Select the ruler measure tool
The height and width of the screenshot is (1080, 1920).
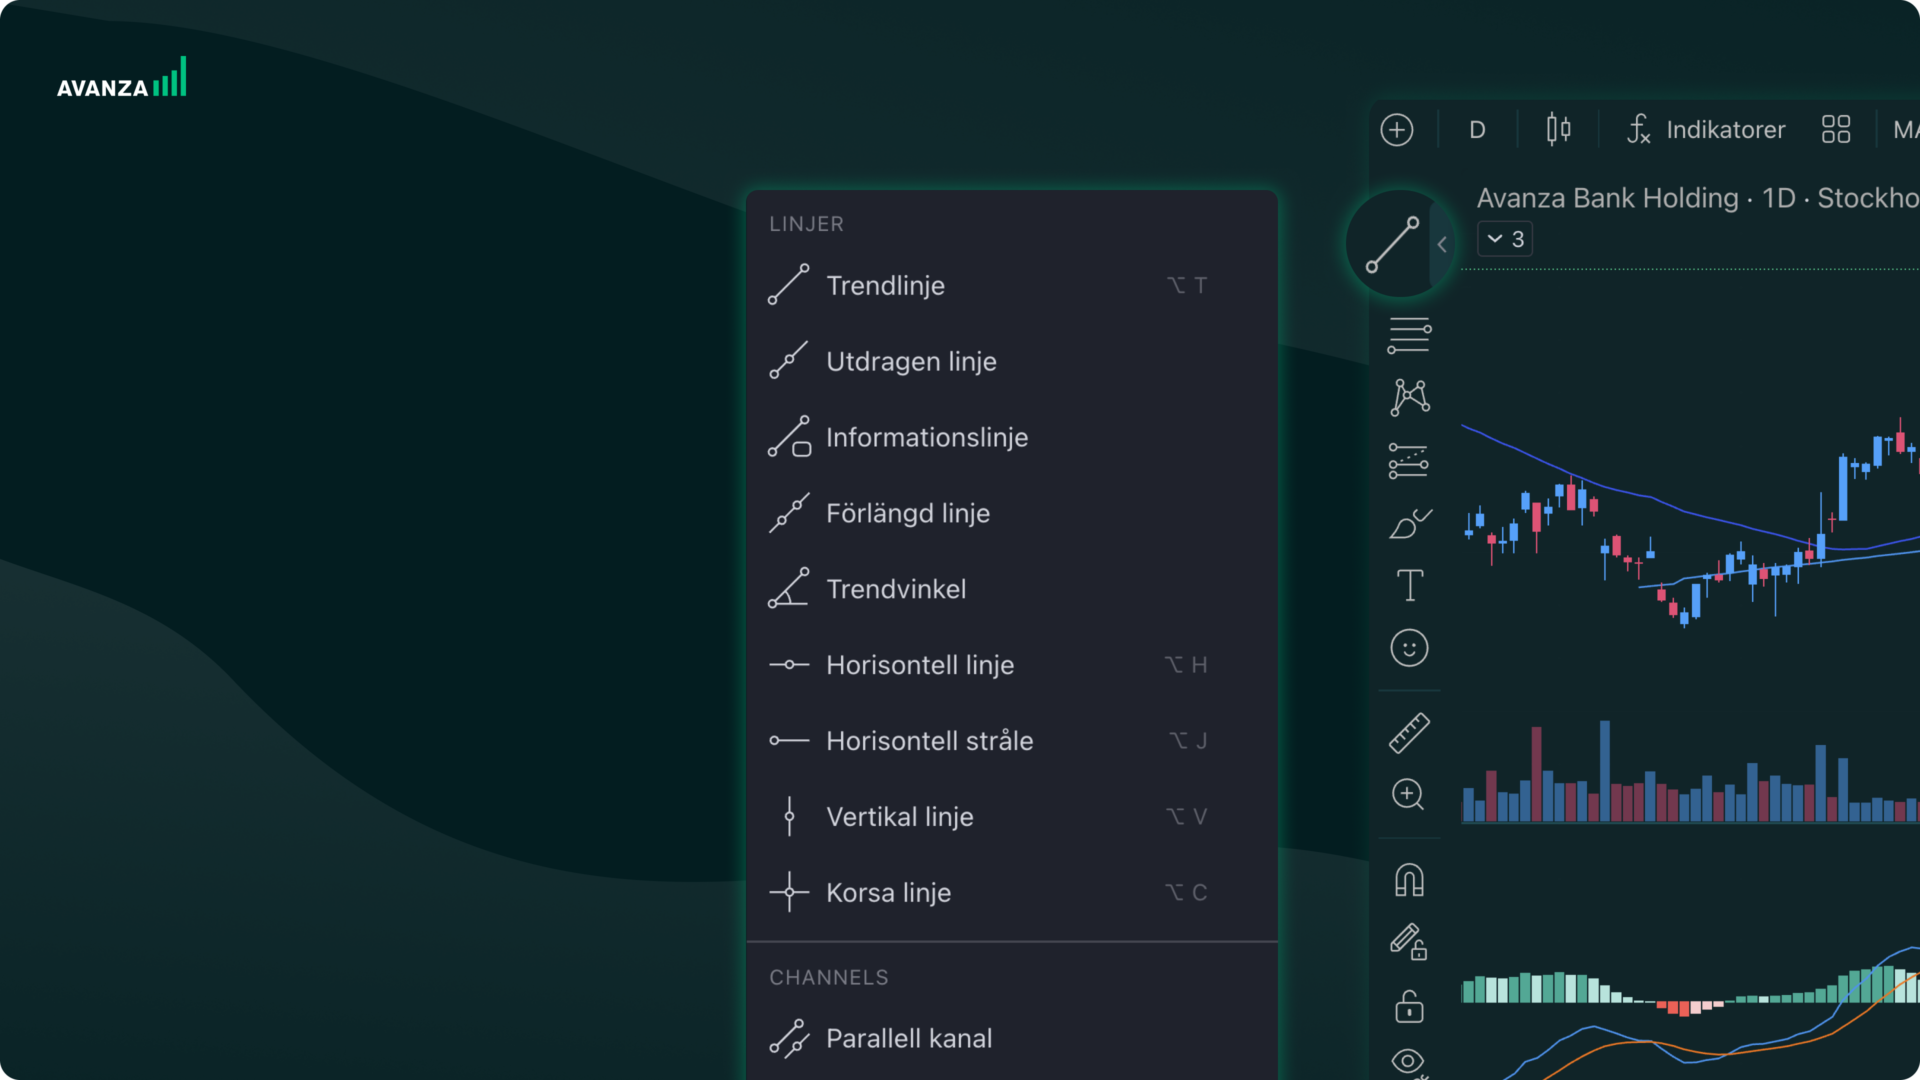click(1409, 733)
